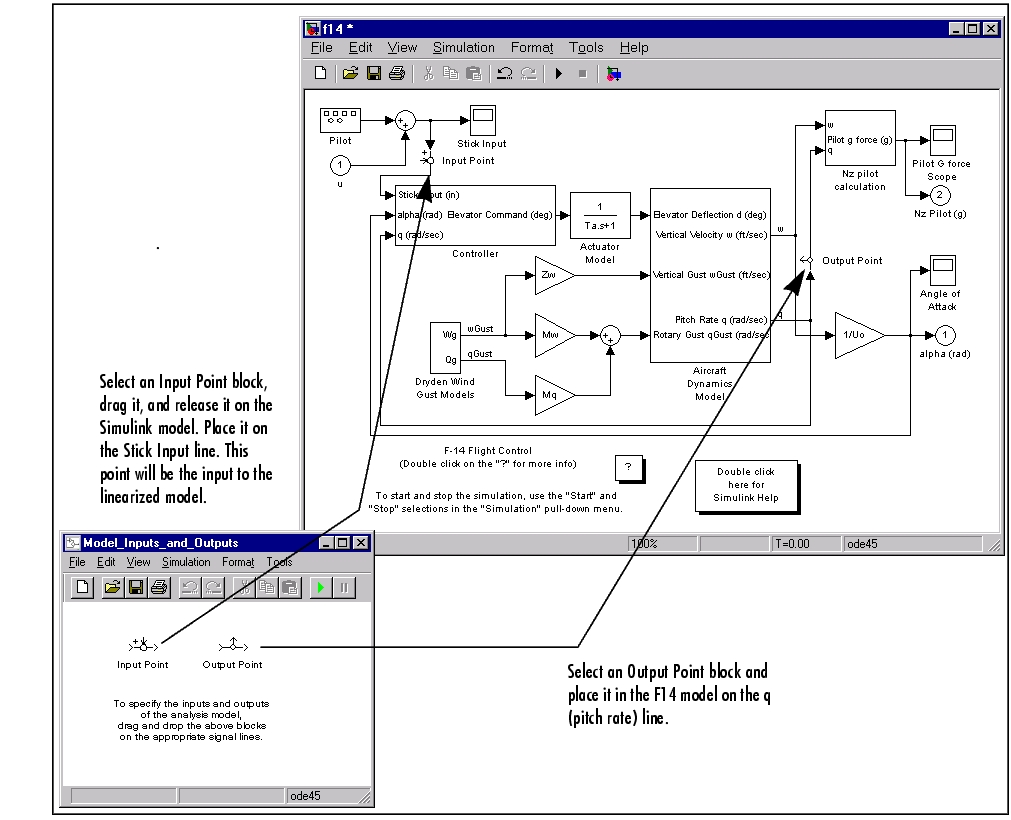
Task: Open File menu in f14 window
Action: click(x=322, y=48)
